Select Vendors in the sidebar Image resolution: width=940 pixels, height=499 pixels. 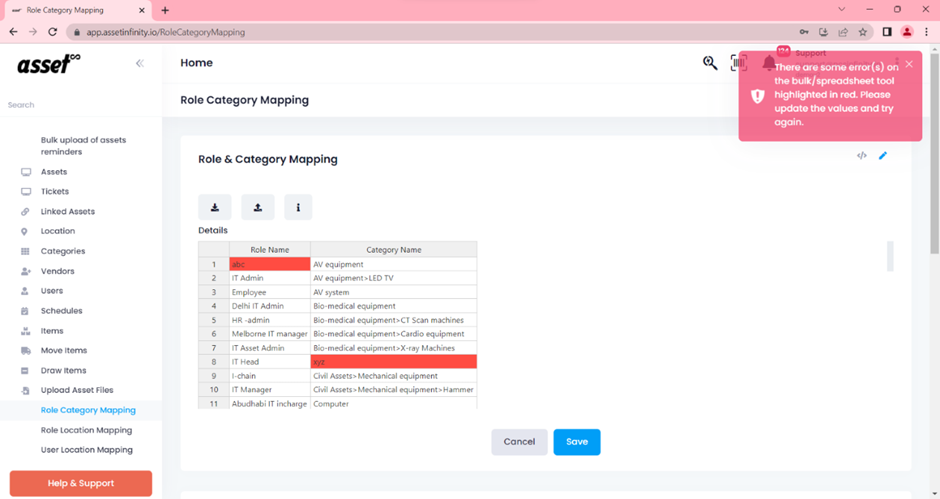coord(57,271)
